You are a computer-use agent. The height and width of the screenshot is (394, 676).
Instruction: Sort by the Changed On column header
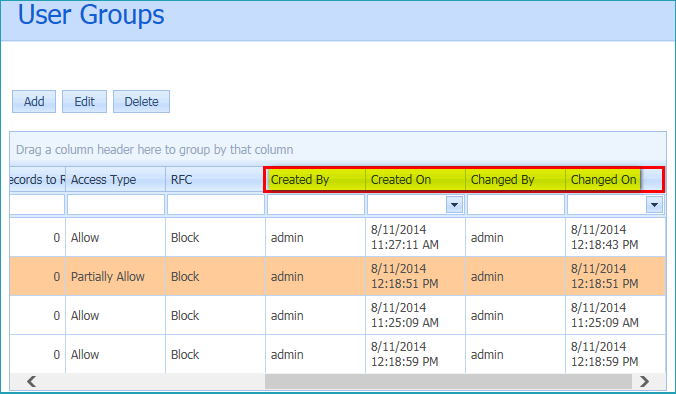click(604, 179)
